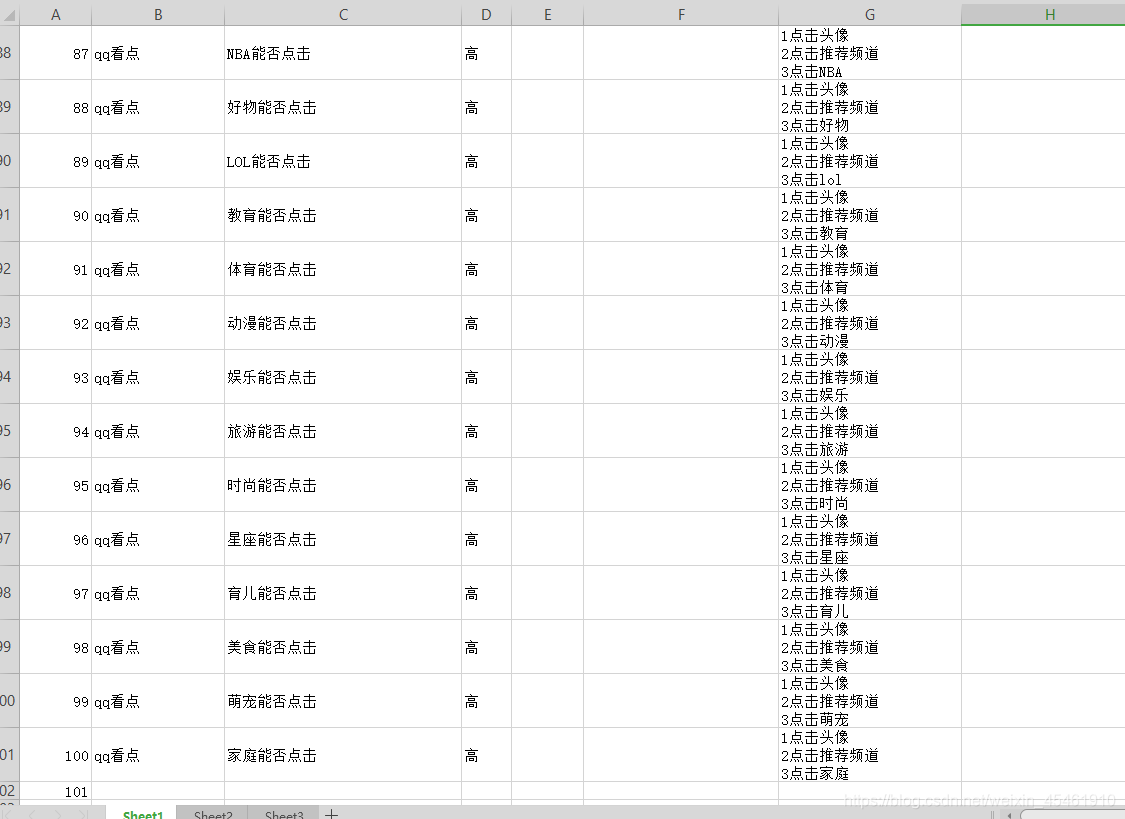This screenshot has width=1125, height=819.
Task: Select column B header
Action: 158,14
